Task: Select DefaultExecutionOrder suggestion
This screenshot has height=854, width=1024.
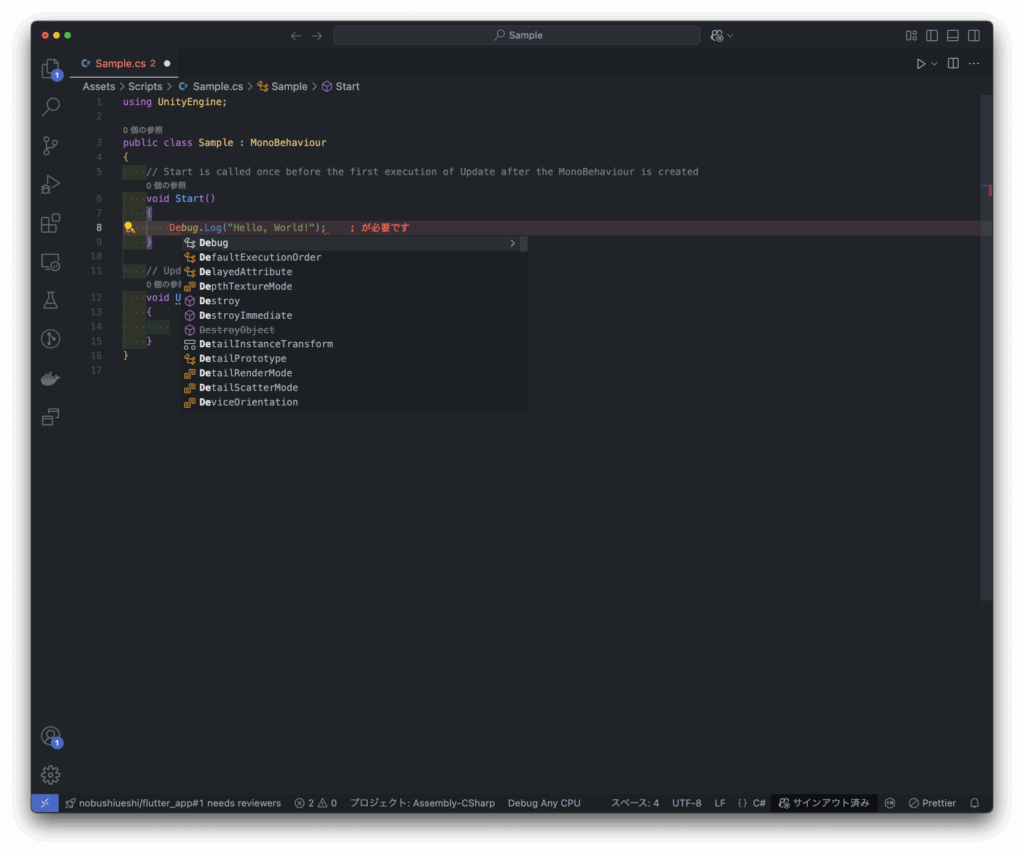Action: [355, 257]
